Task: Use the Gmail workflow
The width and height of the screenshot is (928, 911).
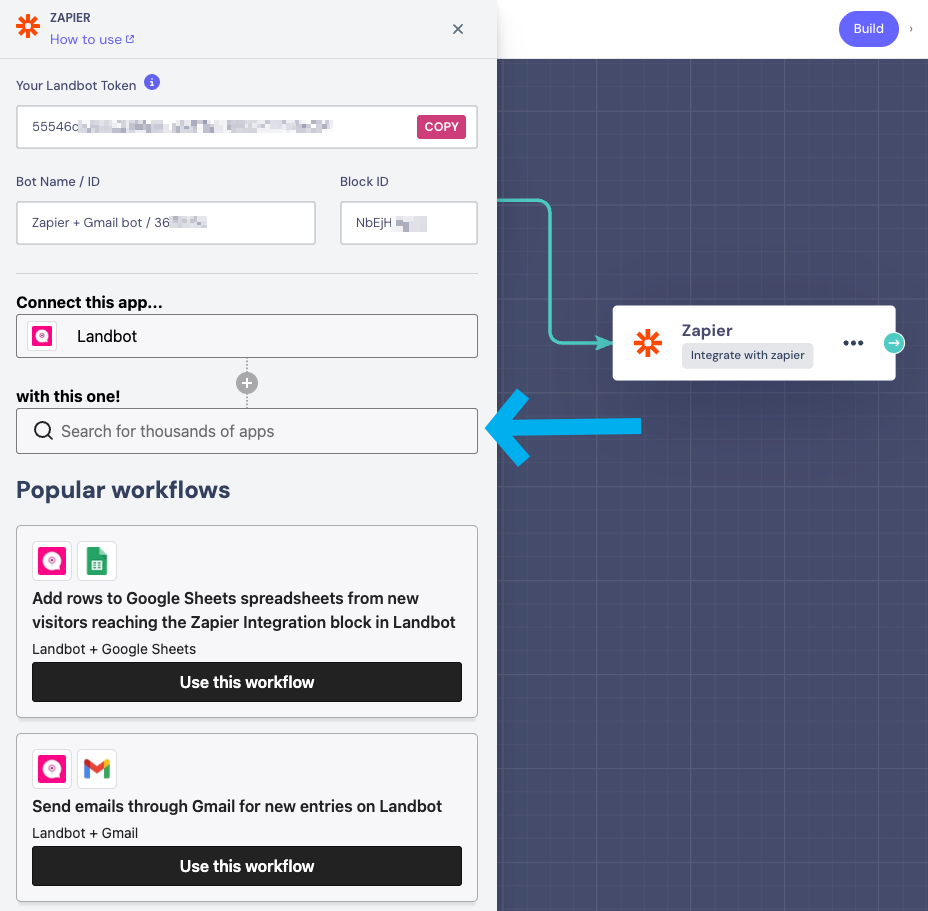Action: [x=247, y=866]
